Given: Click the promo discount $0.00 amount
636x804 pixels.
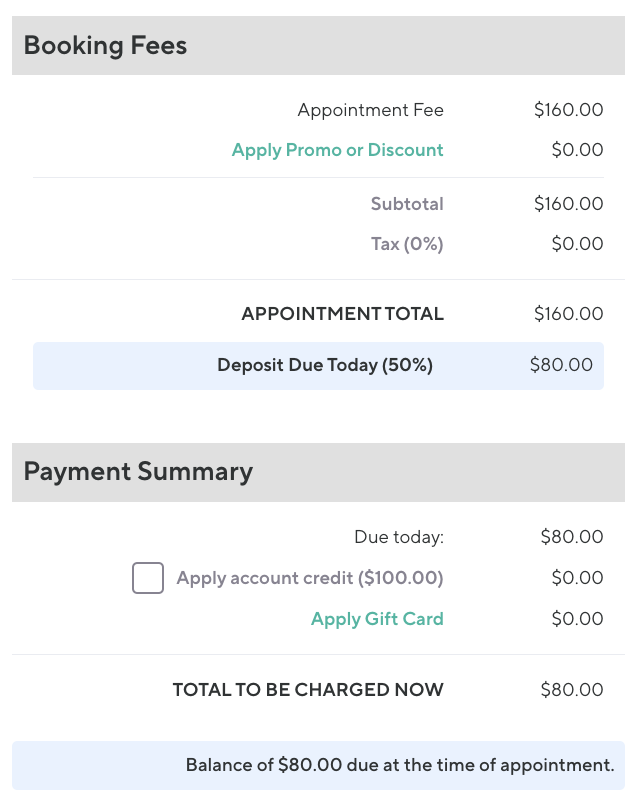Looking at the screenshot, I should coord(577,150).
